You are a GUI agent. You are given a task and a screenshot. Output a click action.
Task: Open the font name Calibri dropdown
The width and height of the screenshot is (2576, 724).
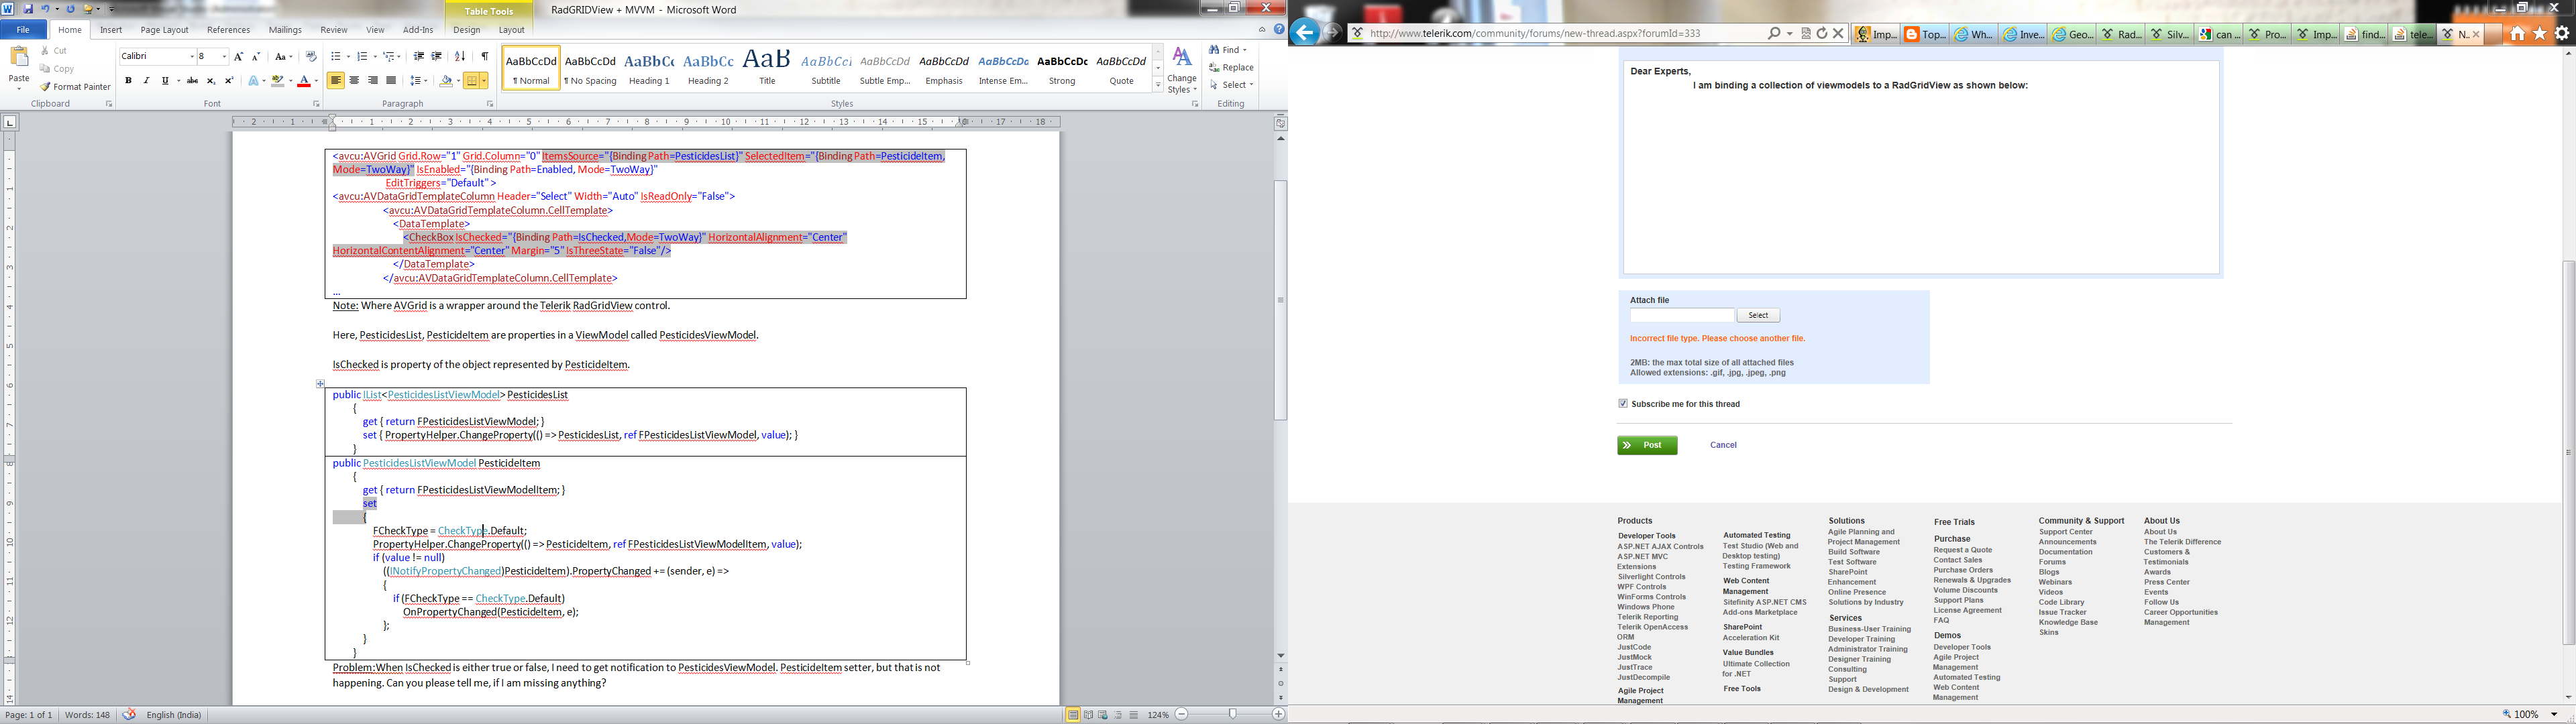[x=192, y=56]
